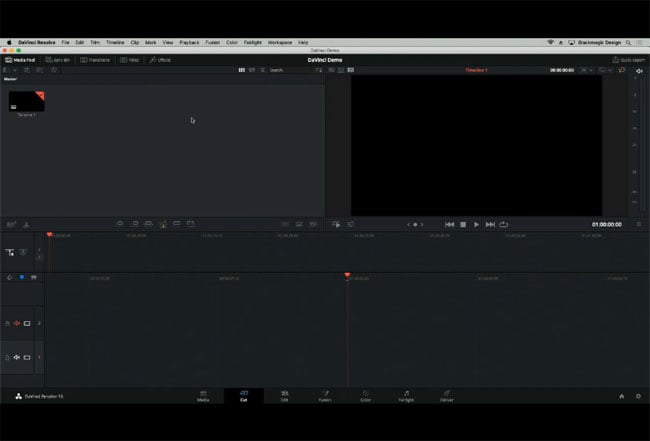650x441 pixels.
Task: Click the Quick Export button
Action: pos(628,60)
